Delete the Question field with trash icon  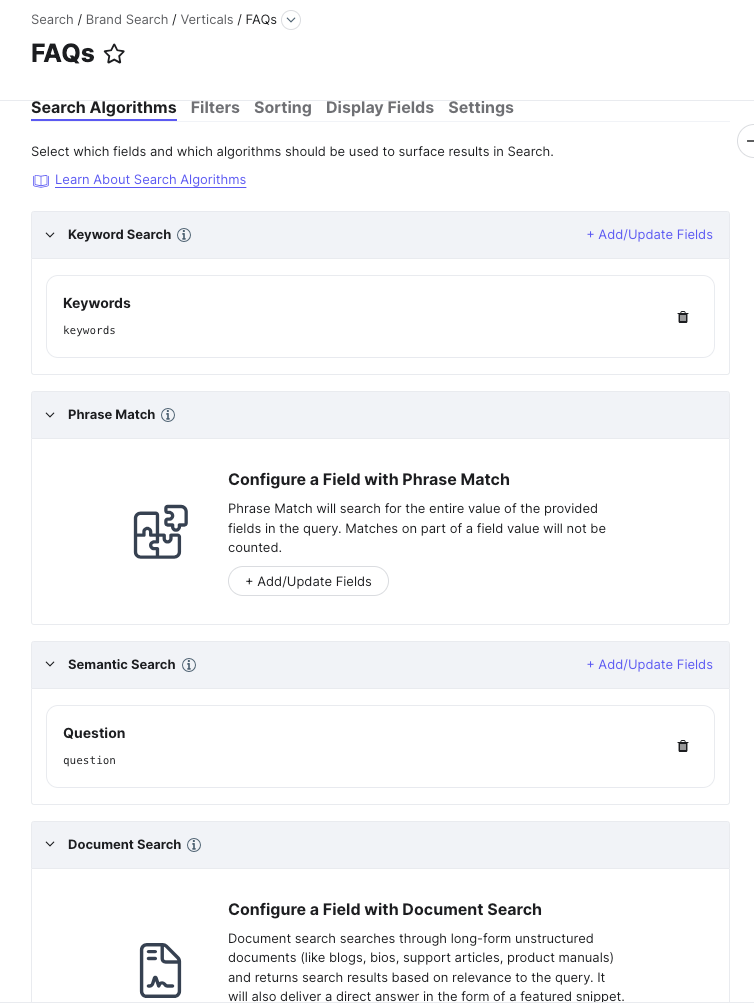683,746
